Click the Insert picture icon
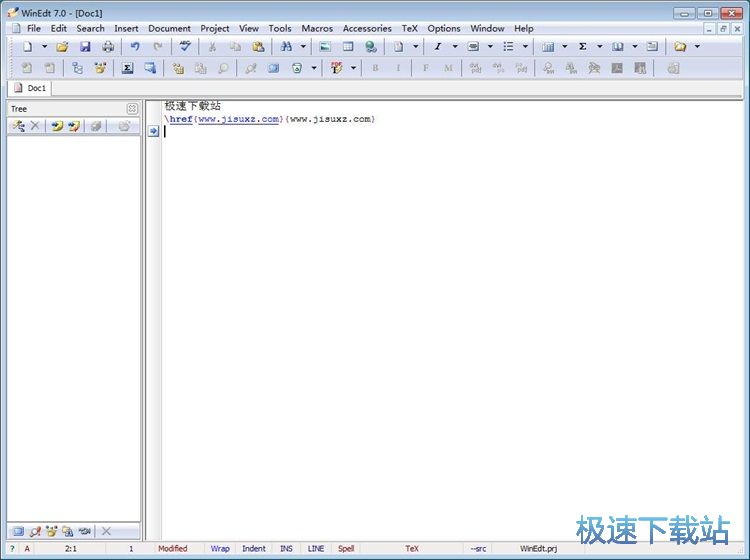This screenshot has height=560, width=750. coord(325,46)
